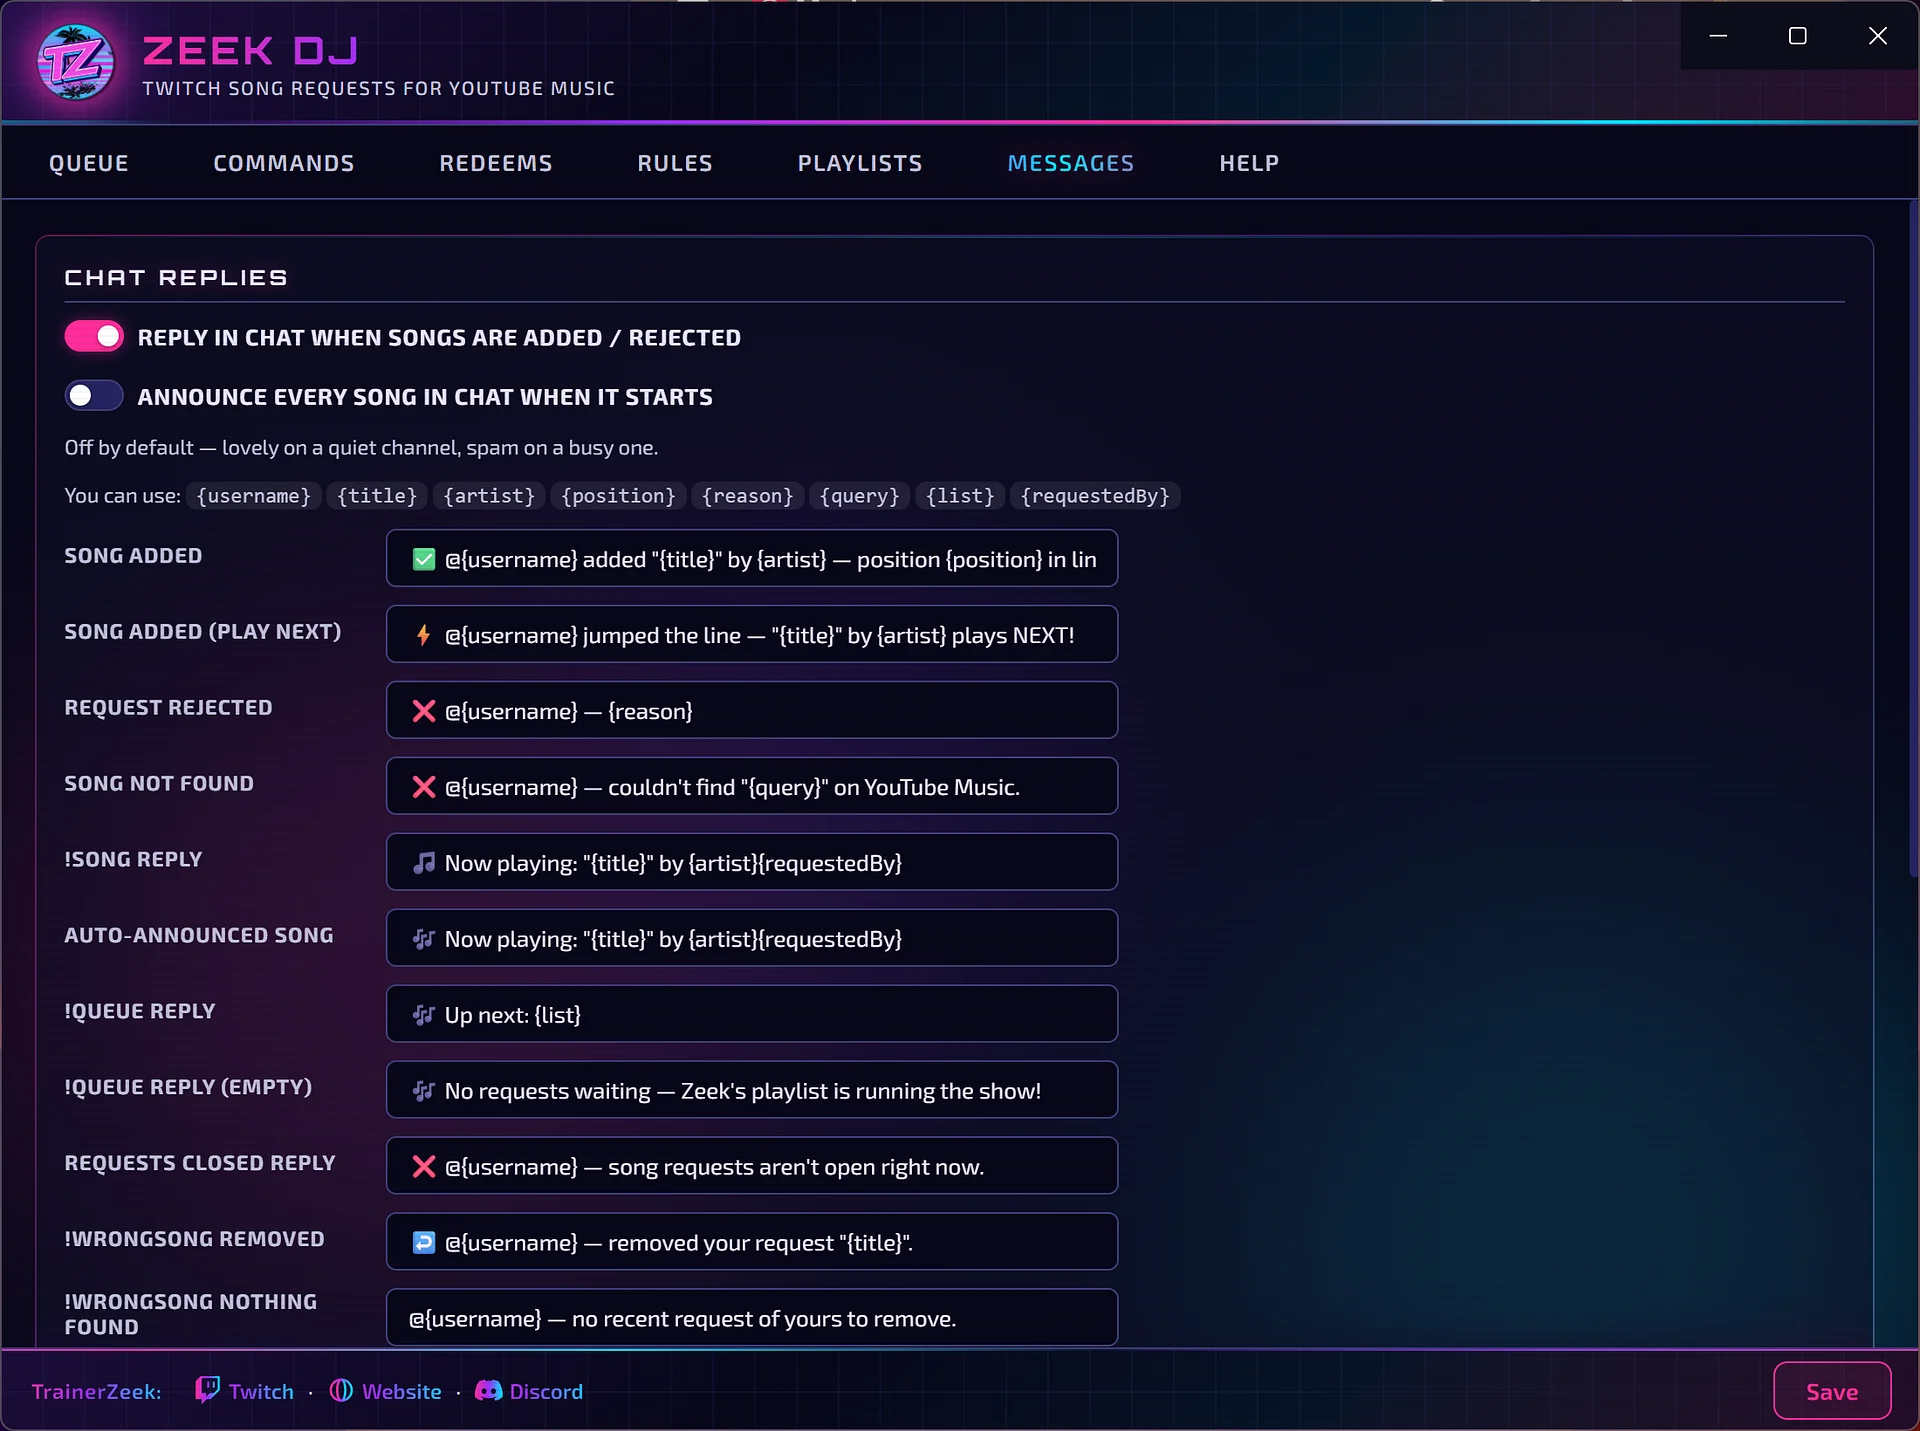
Task: Edit the !queue reply 'Up next' field
Action: pyautogui.click(x=752, y=1014)
